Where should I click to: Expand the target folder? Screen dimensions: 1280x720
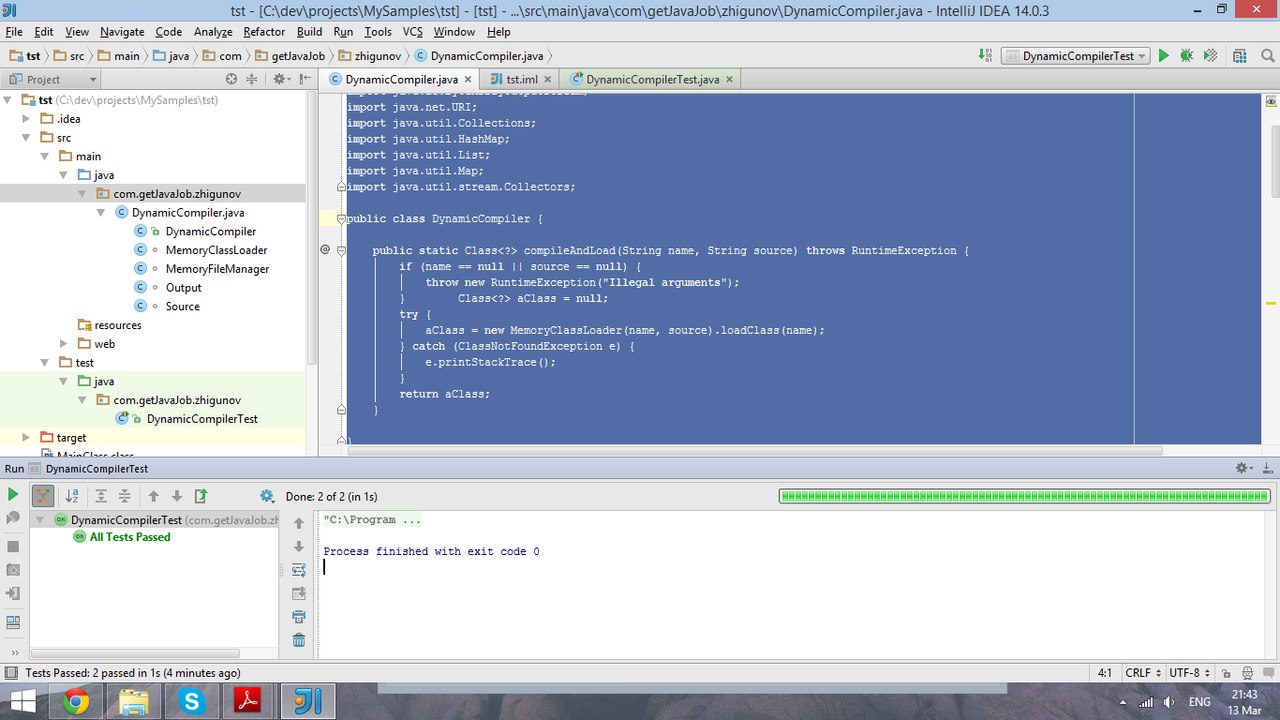pos(27,438)
